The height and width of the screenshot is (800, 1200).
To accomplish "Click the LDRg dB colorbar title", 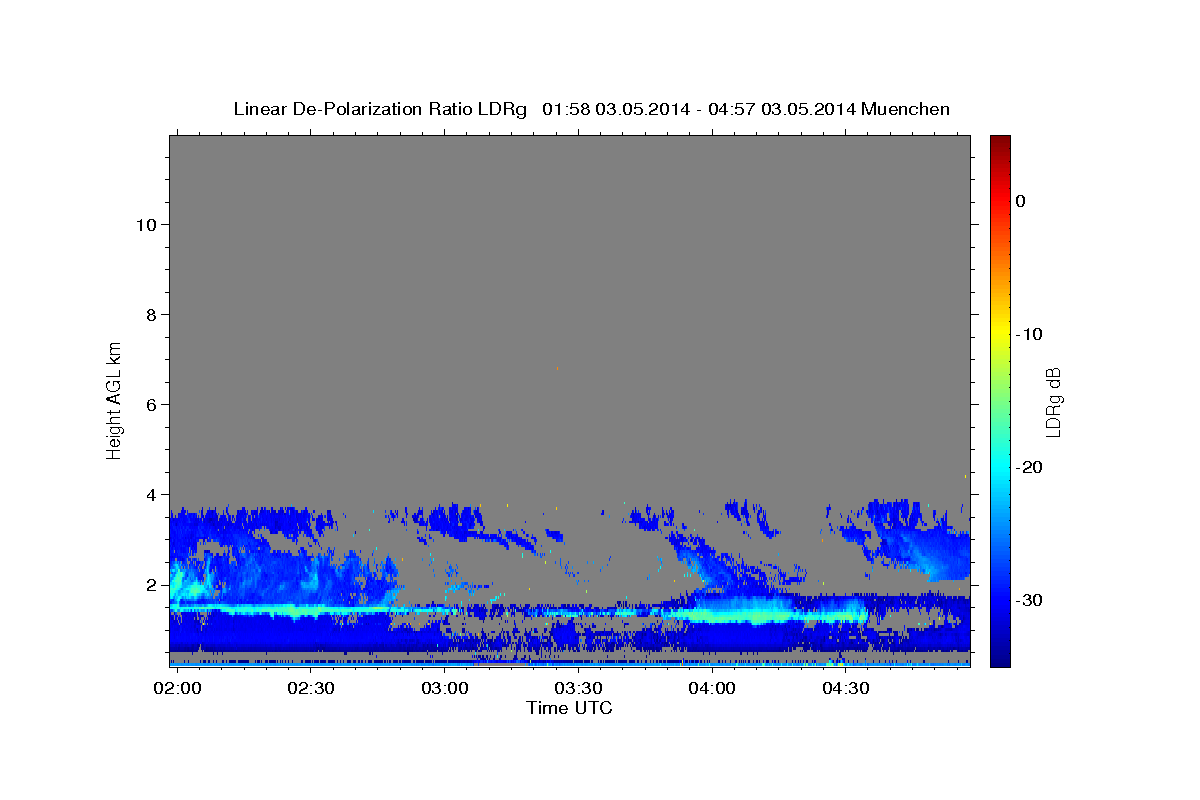I will 1053,401.
